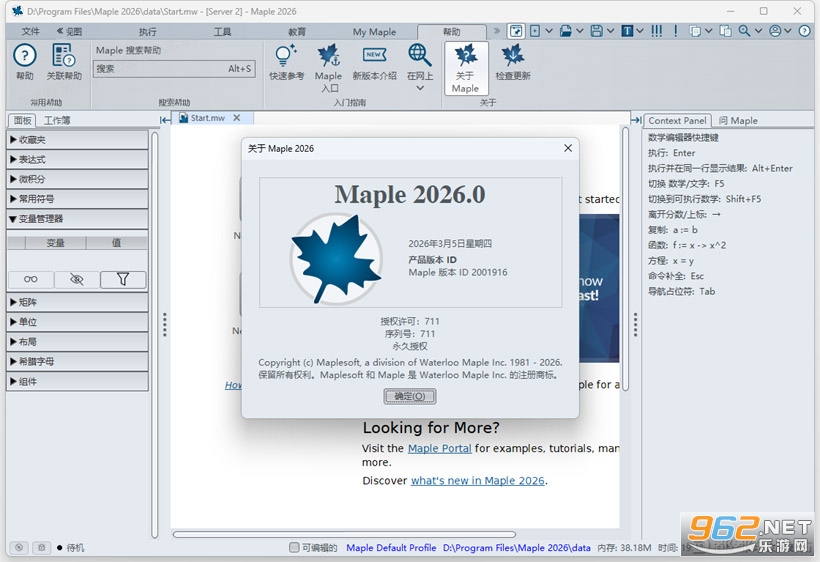820x562 pixels.
Task: Switch to the 教育 ribbon tab
Action: pyautogui.click(x=297, y=32)
